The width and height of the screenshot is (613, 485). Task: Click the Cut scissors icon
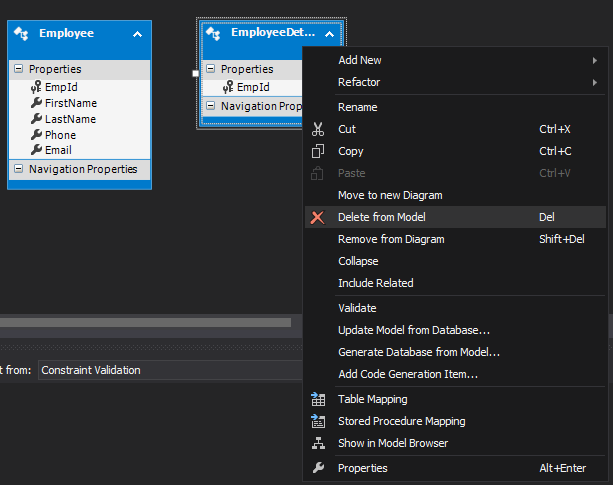click(318, 129)
